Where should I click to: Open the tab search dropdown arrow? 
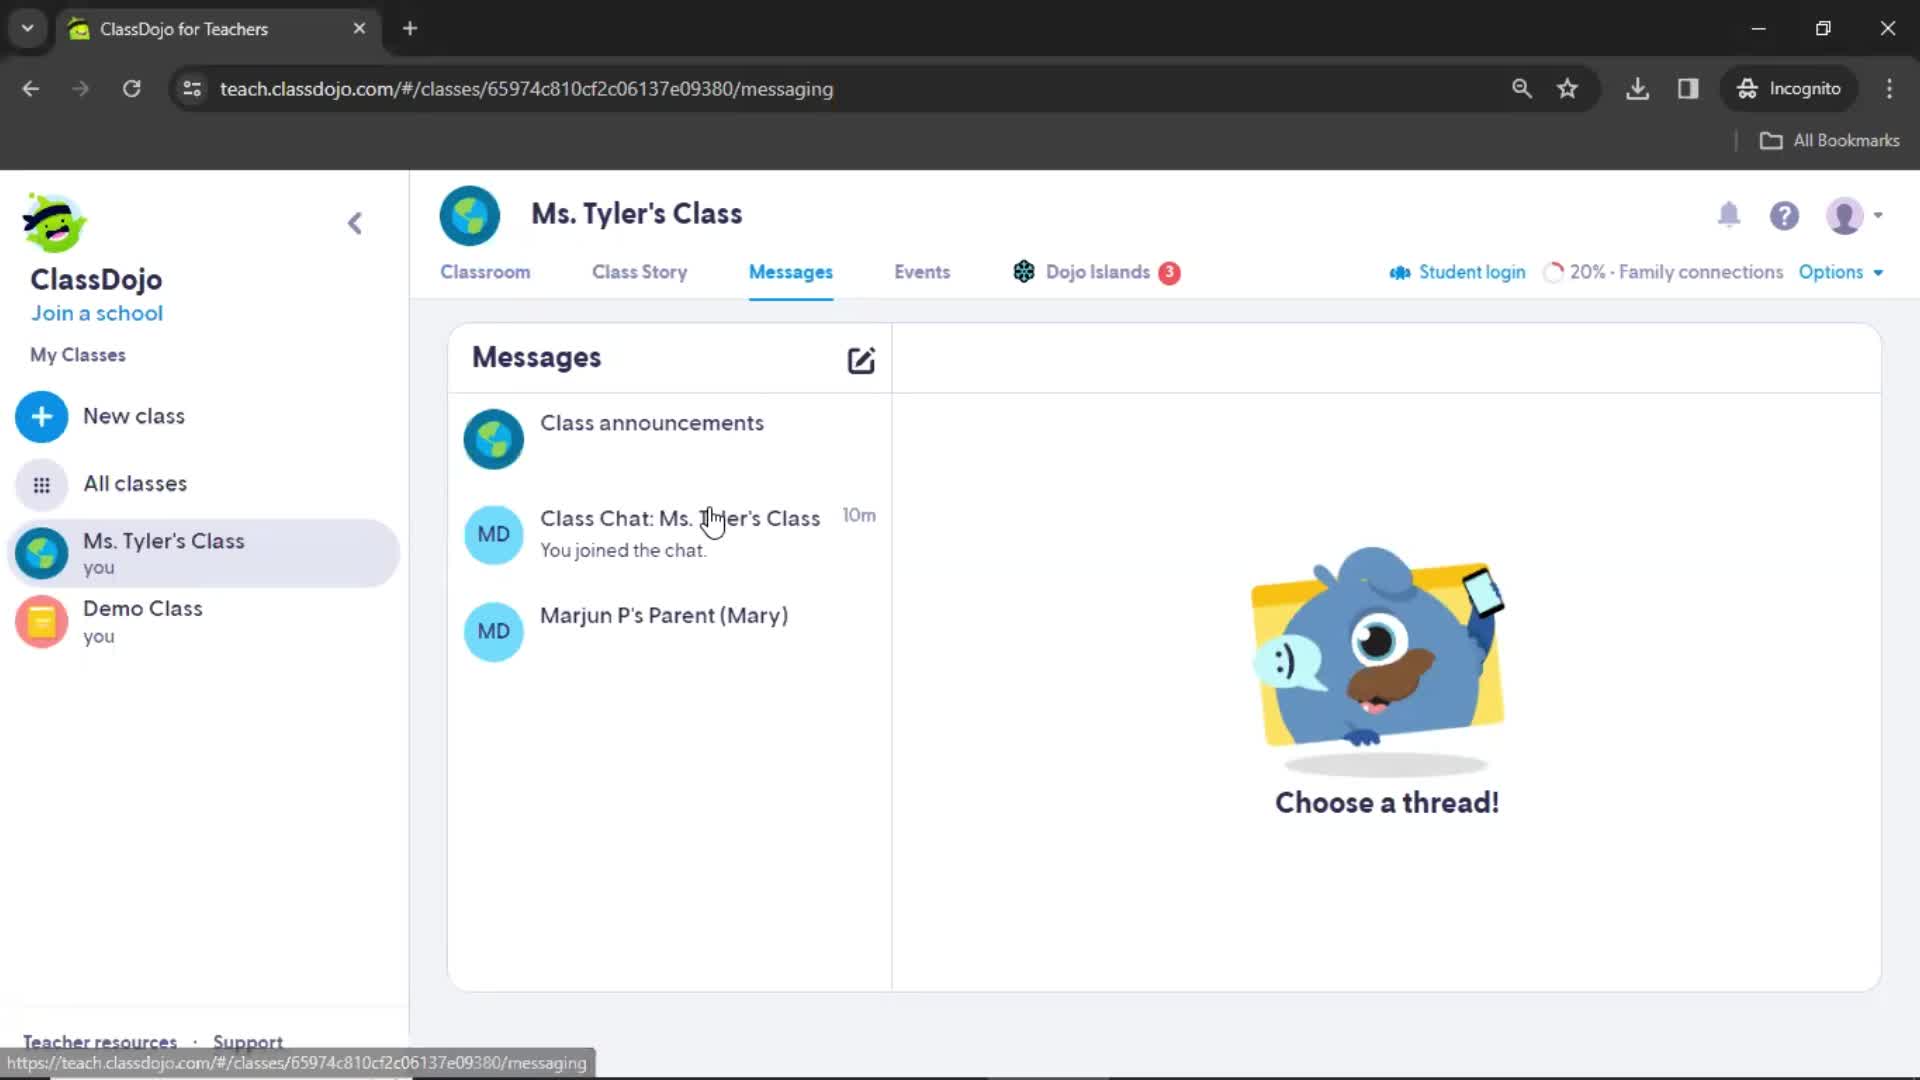tap(28, 28)
